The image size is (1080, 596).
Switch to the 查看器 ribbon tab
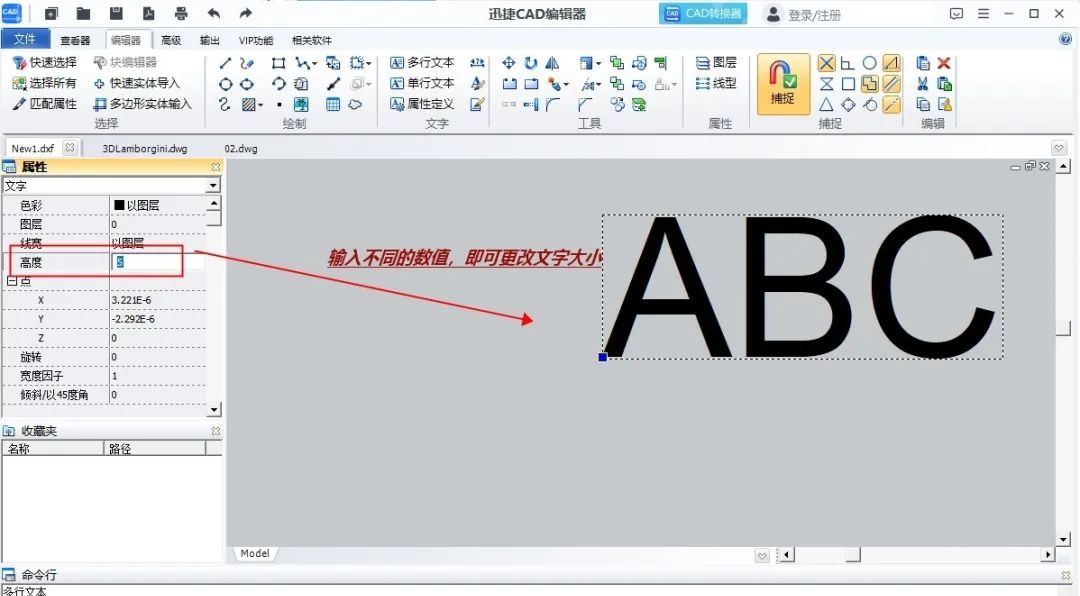click(75, 40)
